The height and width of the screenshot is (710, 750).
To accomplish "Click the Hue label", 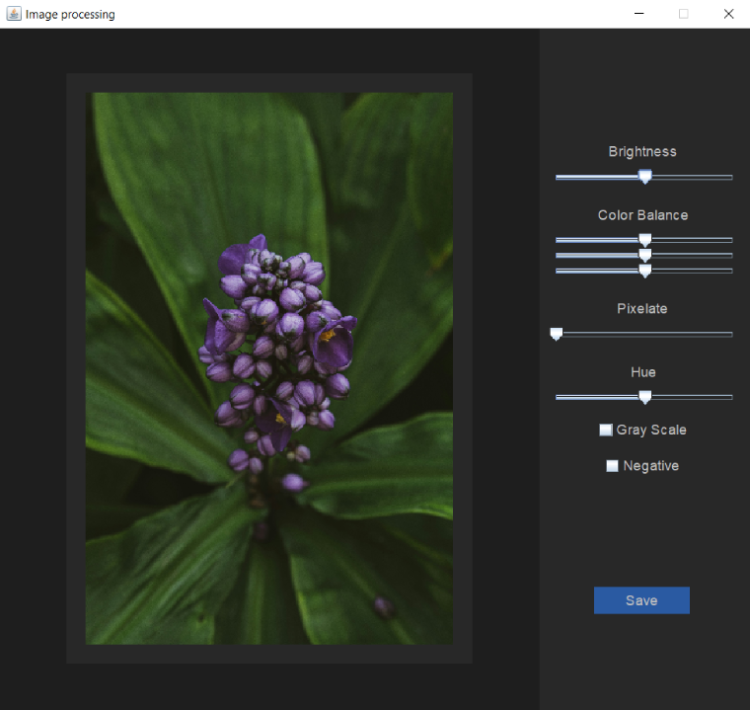I will click(x=643, y=372).
